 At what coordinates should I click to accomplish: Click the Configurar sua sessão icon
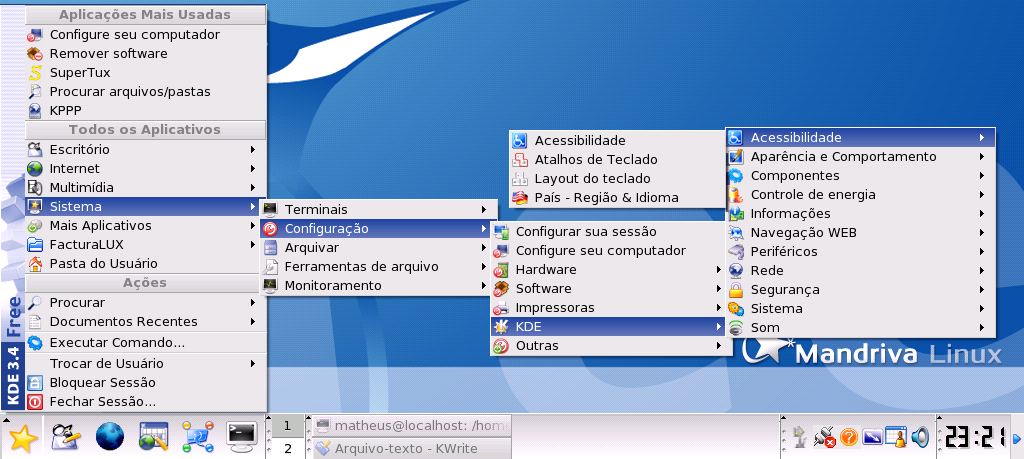click(501, 232)
